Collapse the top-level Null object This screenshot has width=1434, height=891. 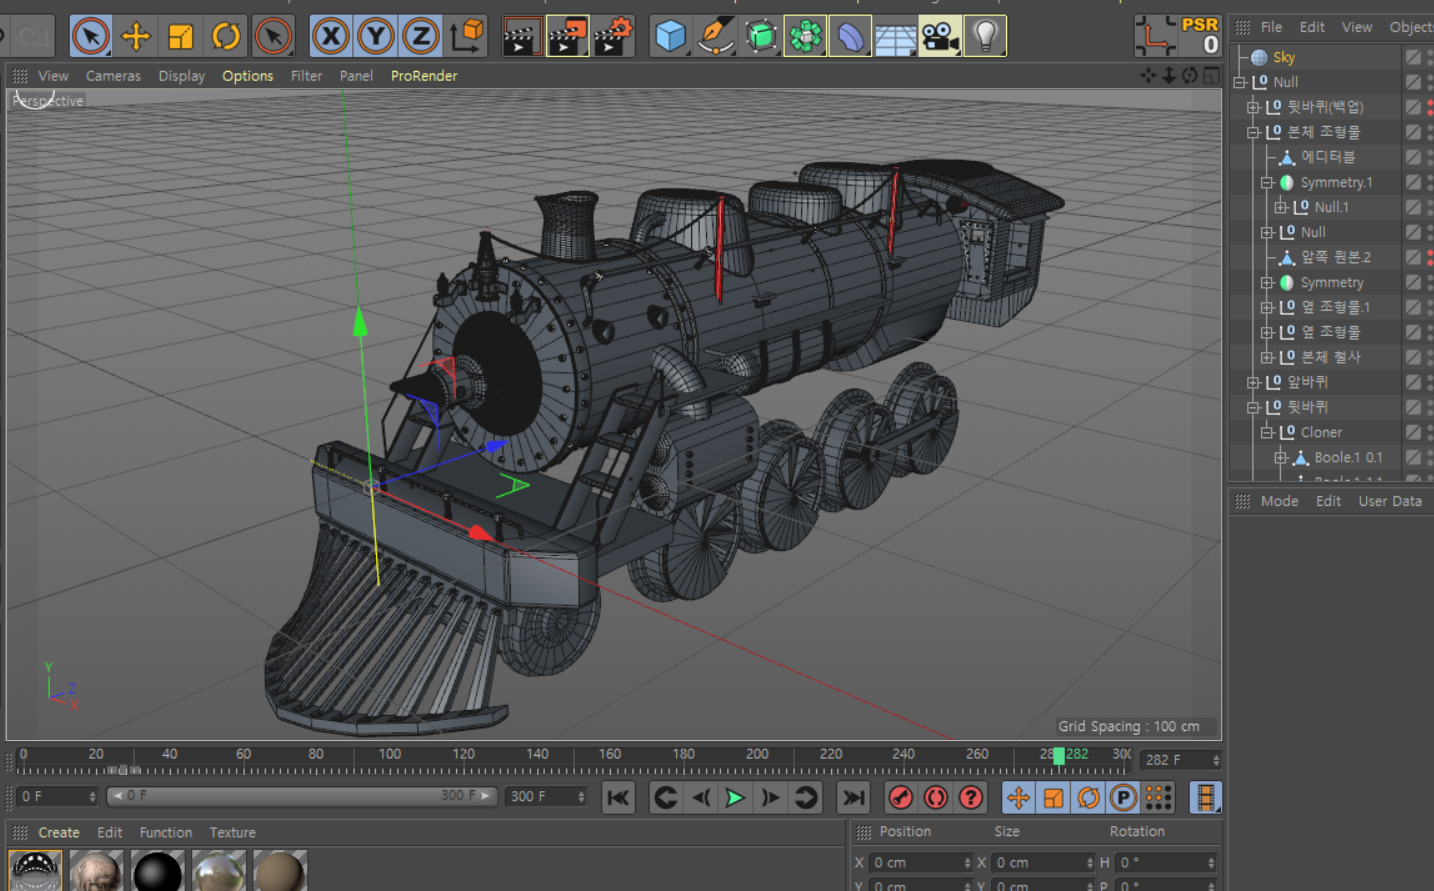(x=1240, y=82)
